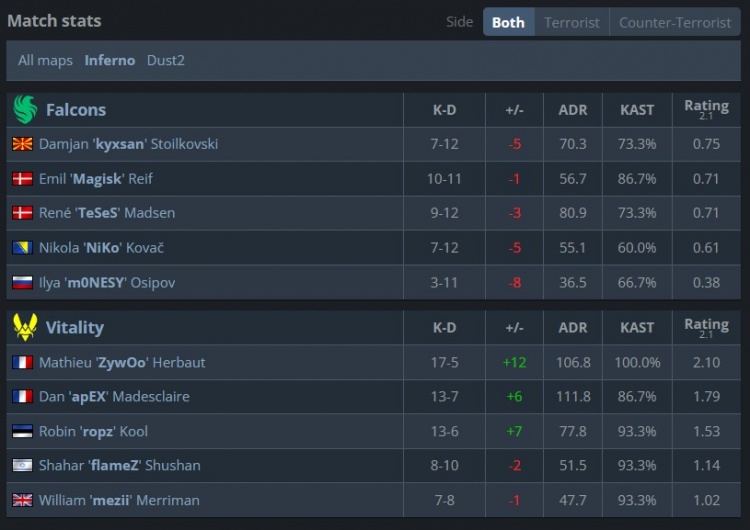The height and width of the screenshot is (530, 750).
Task: Click the Falcons Rating 2.1 column header
Action: (x=706, y=109)
